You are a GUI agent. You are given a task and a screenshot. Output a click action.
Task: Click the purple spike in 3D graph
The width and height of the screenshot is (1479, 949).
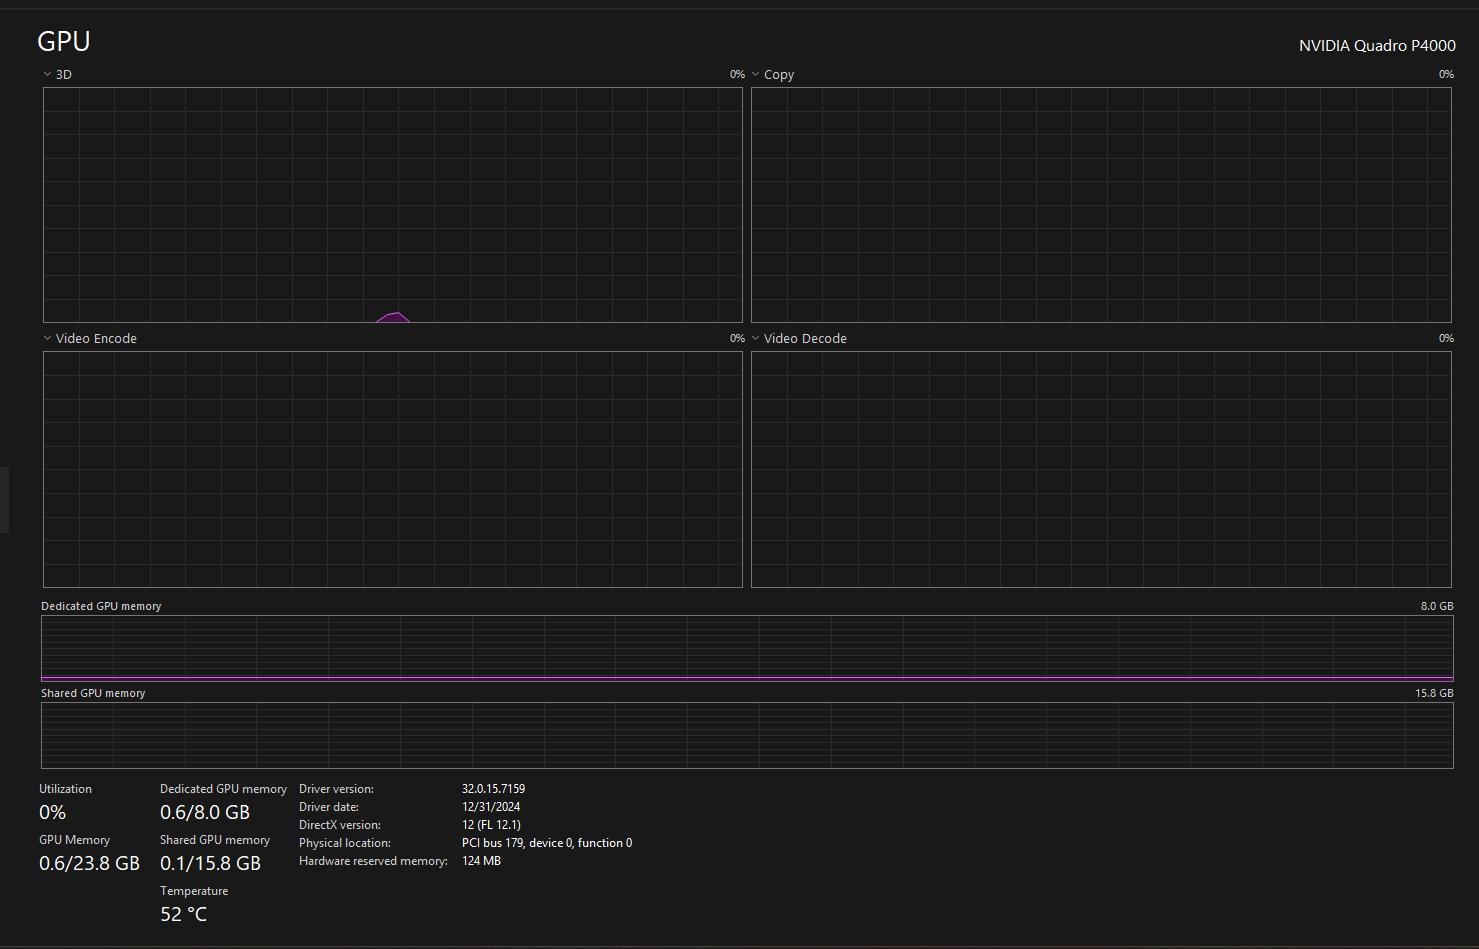pyautogui.click(x=393, y=318)
